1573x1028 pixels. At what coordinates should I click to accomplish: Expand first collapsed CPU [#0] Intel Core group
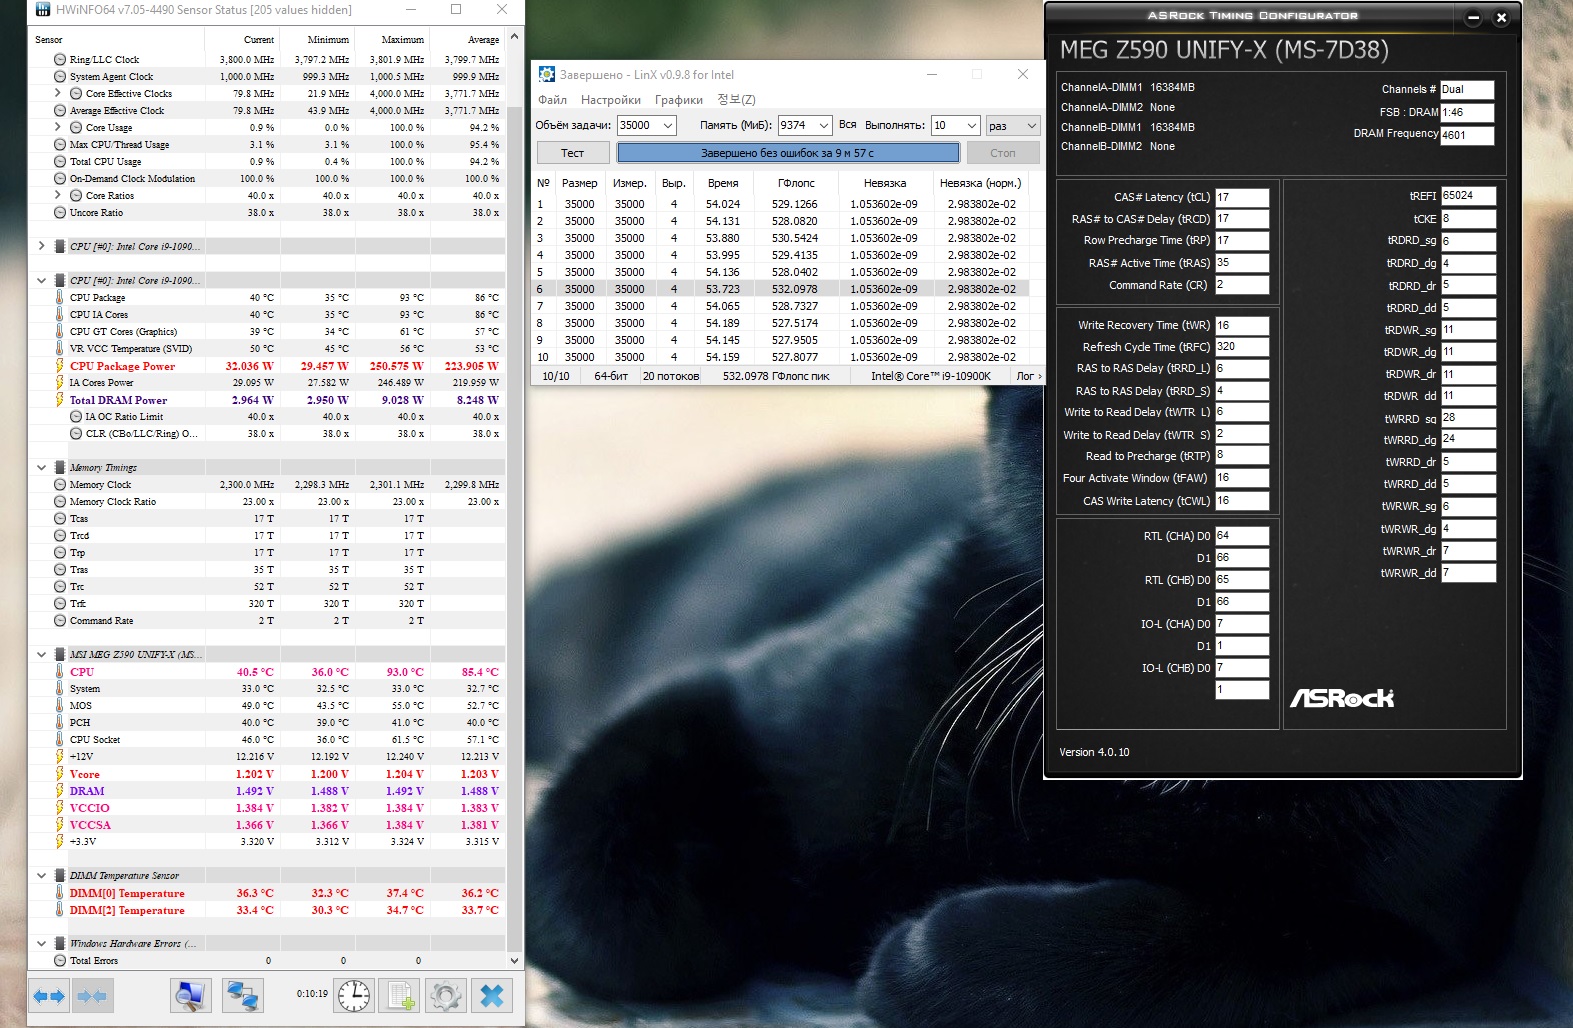click(41, 246)
